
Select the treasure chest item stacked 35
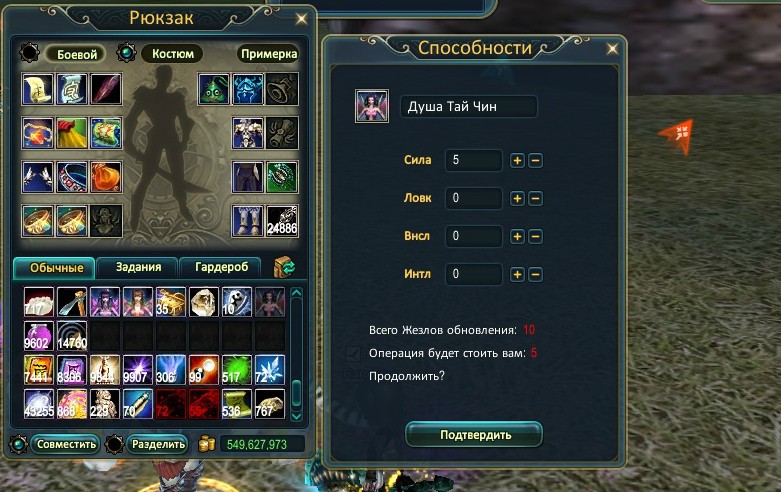coord(170,302)
